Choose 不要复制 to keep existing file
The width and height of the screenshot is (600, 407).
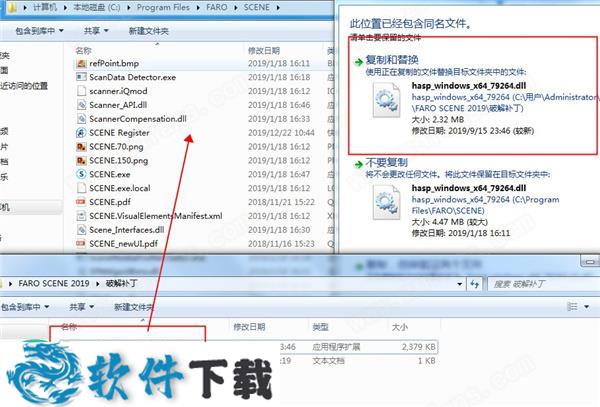[387, 163]
